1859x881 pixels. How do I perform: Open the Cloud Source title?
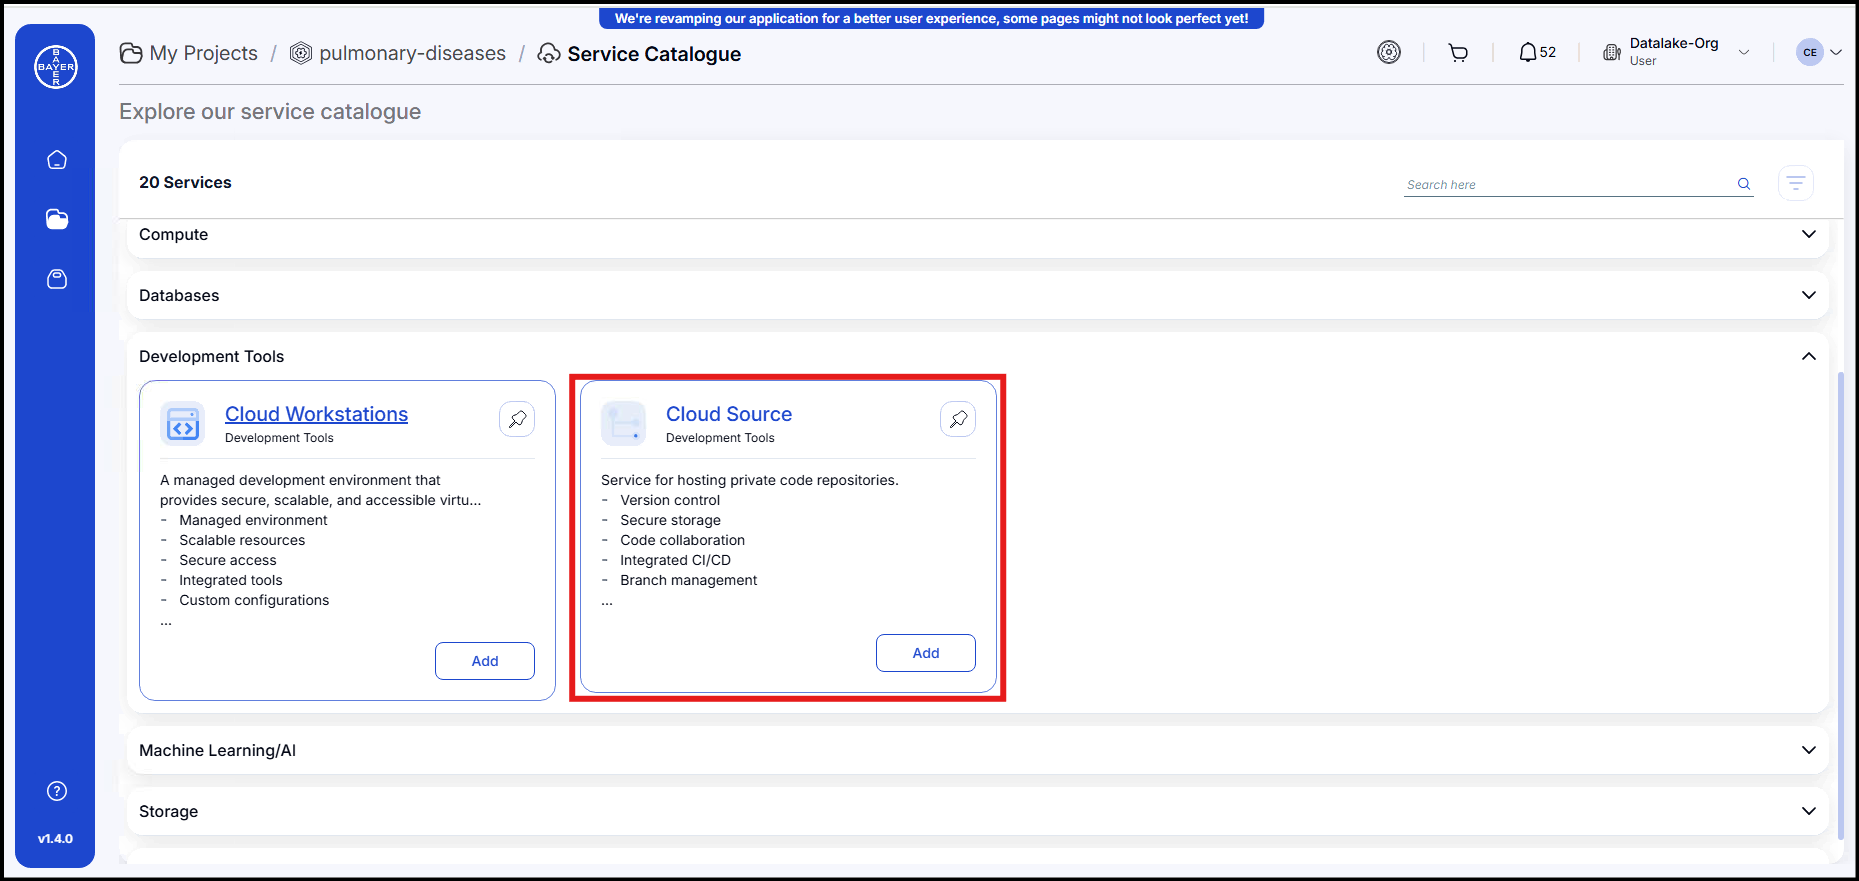click(x=729, y=414)
